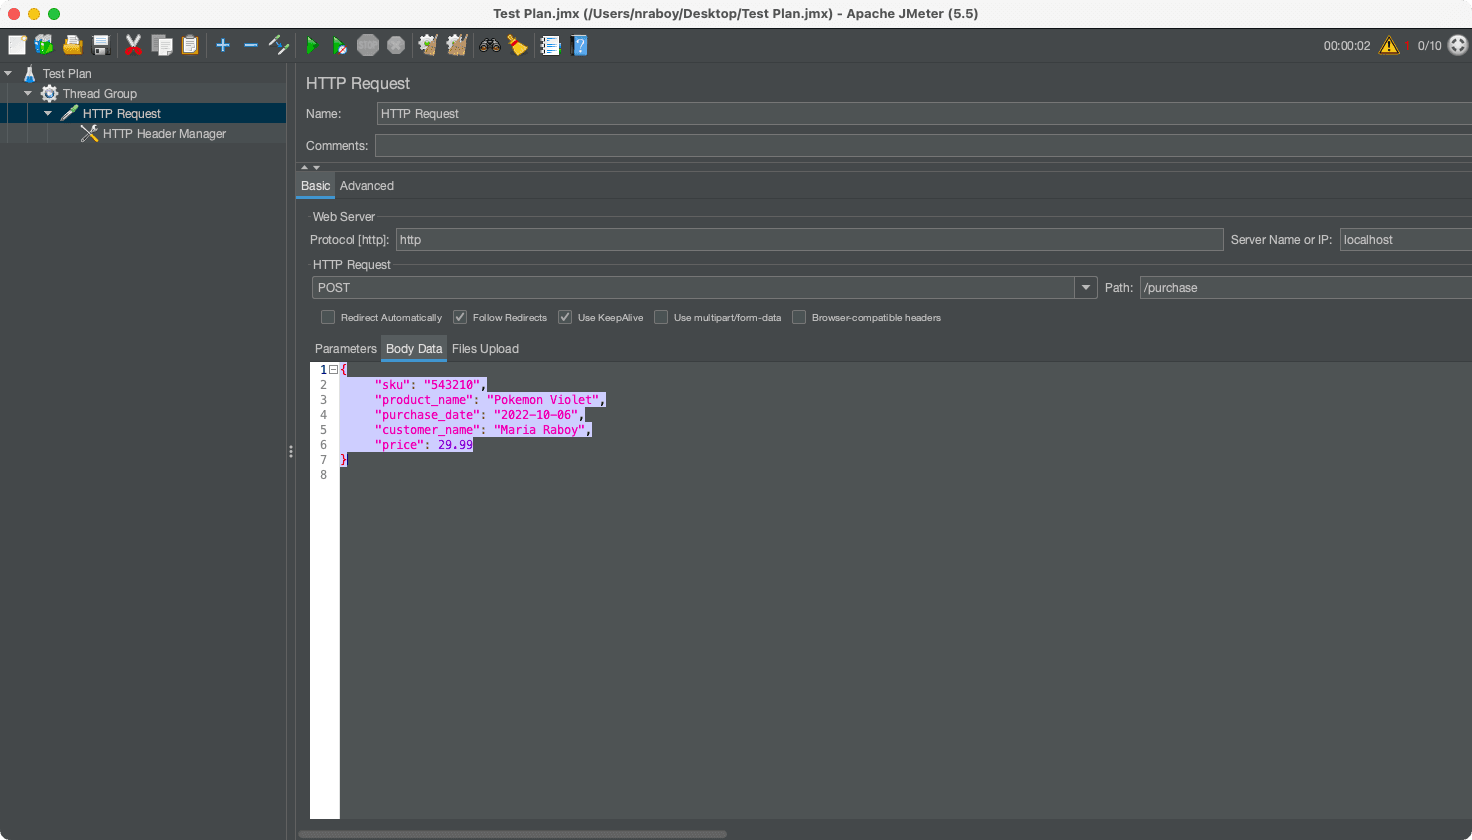Image resolution: width=1472 pixels, height=840 pixels.
Task: Enable Redirect Automatically checkbox
Action: click(328, 317)
